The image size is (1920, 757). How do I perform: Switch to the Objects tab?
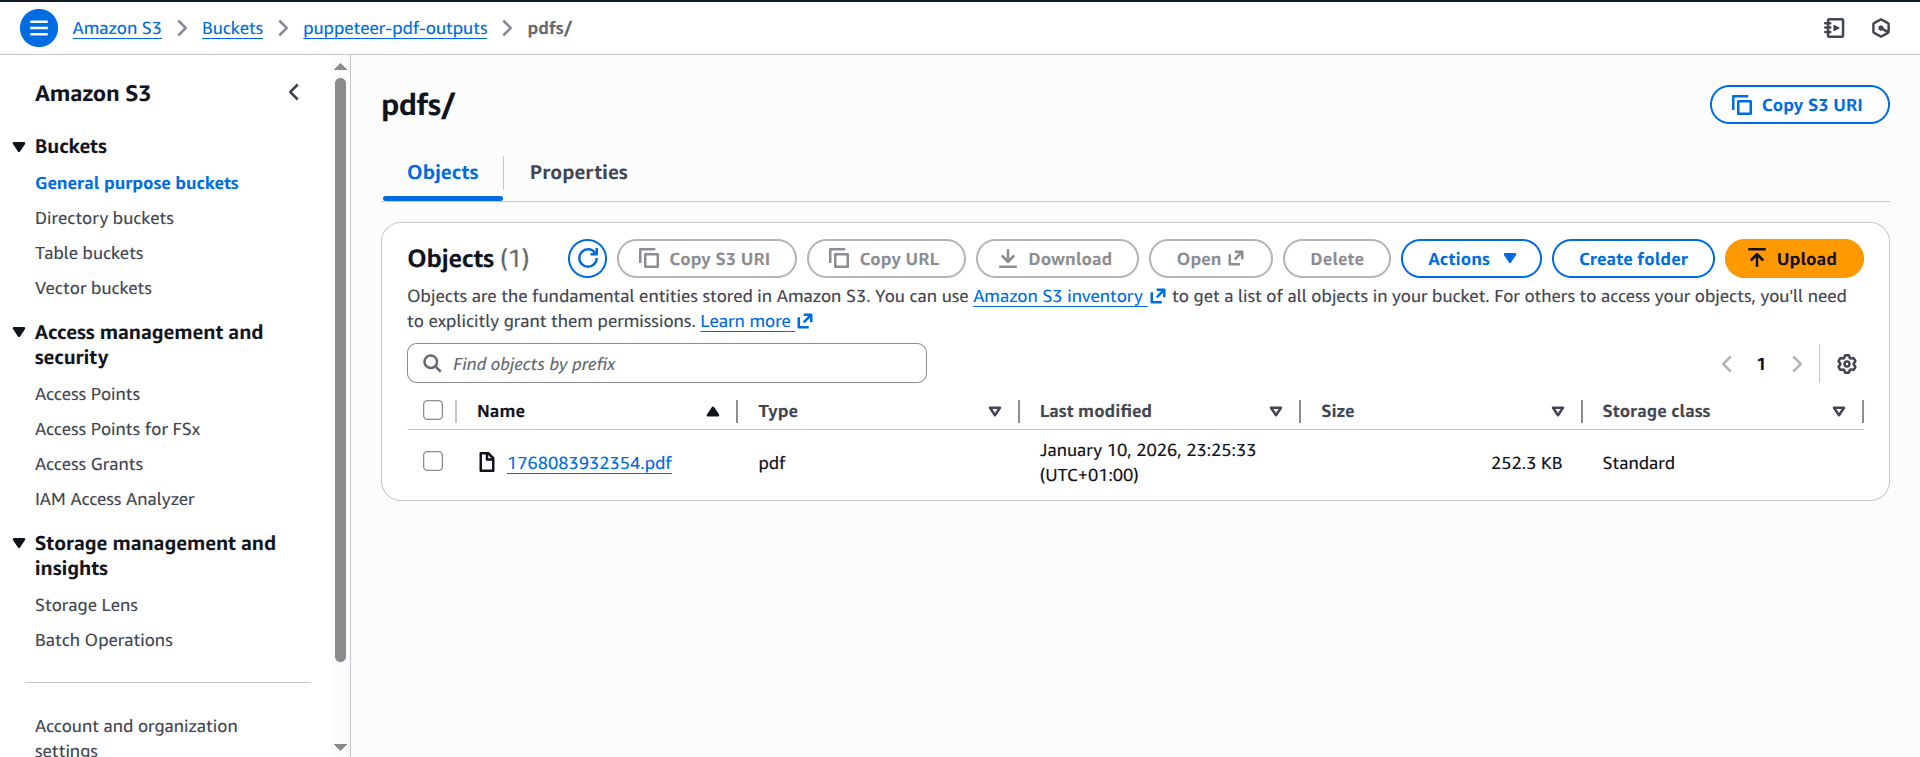(443, 172)
